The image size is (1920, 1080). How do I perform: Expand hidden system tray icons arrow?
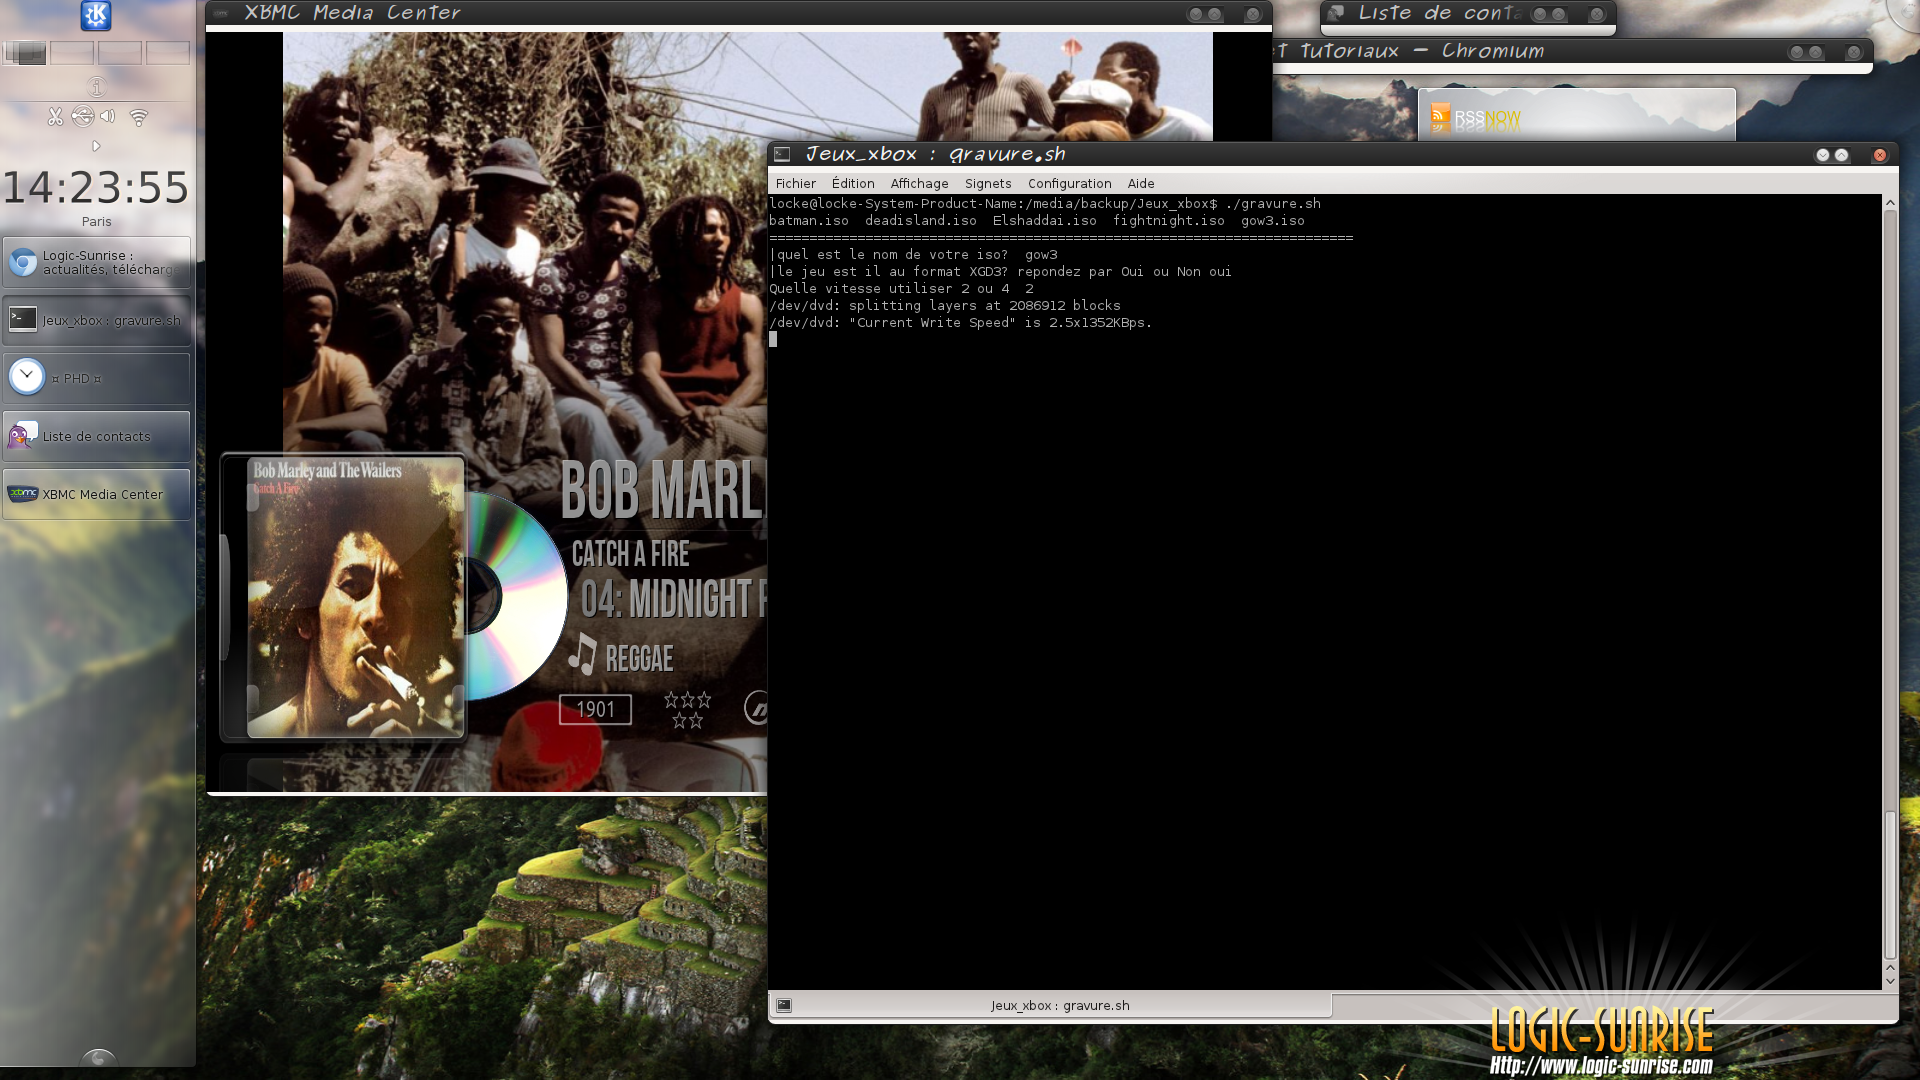[x=96, y=146]
